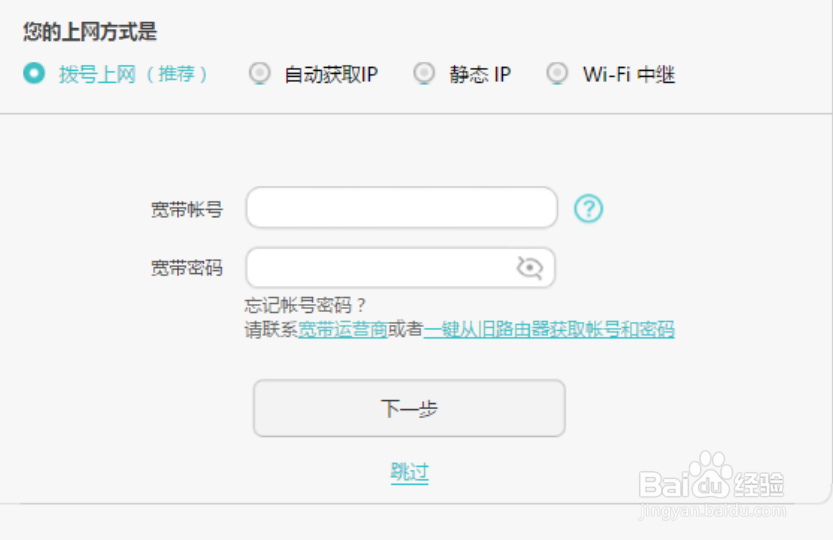Click the 下一步 button

tap(409, 408)
